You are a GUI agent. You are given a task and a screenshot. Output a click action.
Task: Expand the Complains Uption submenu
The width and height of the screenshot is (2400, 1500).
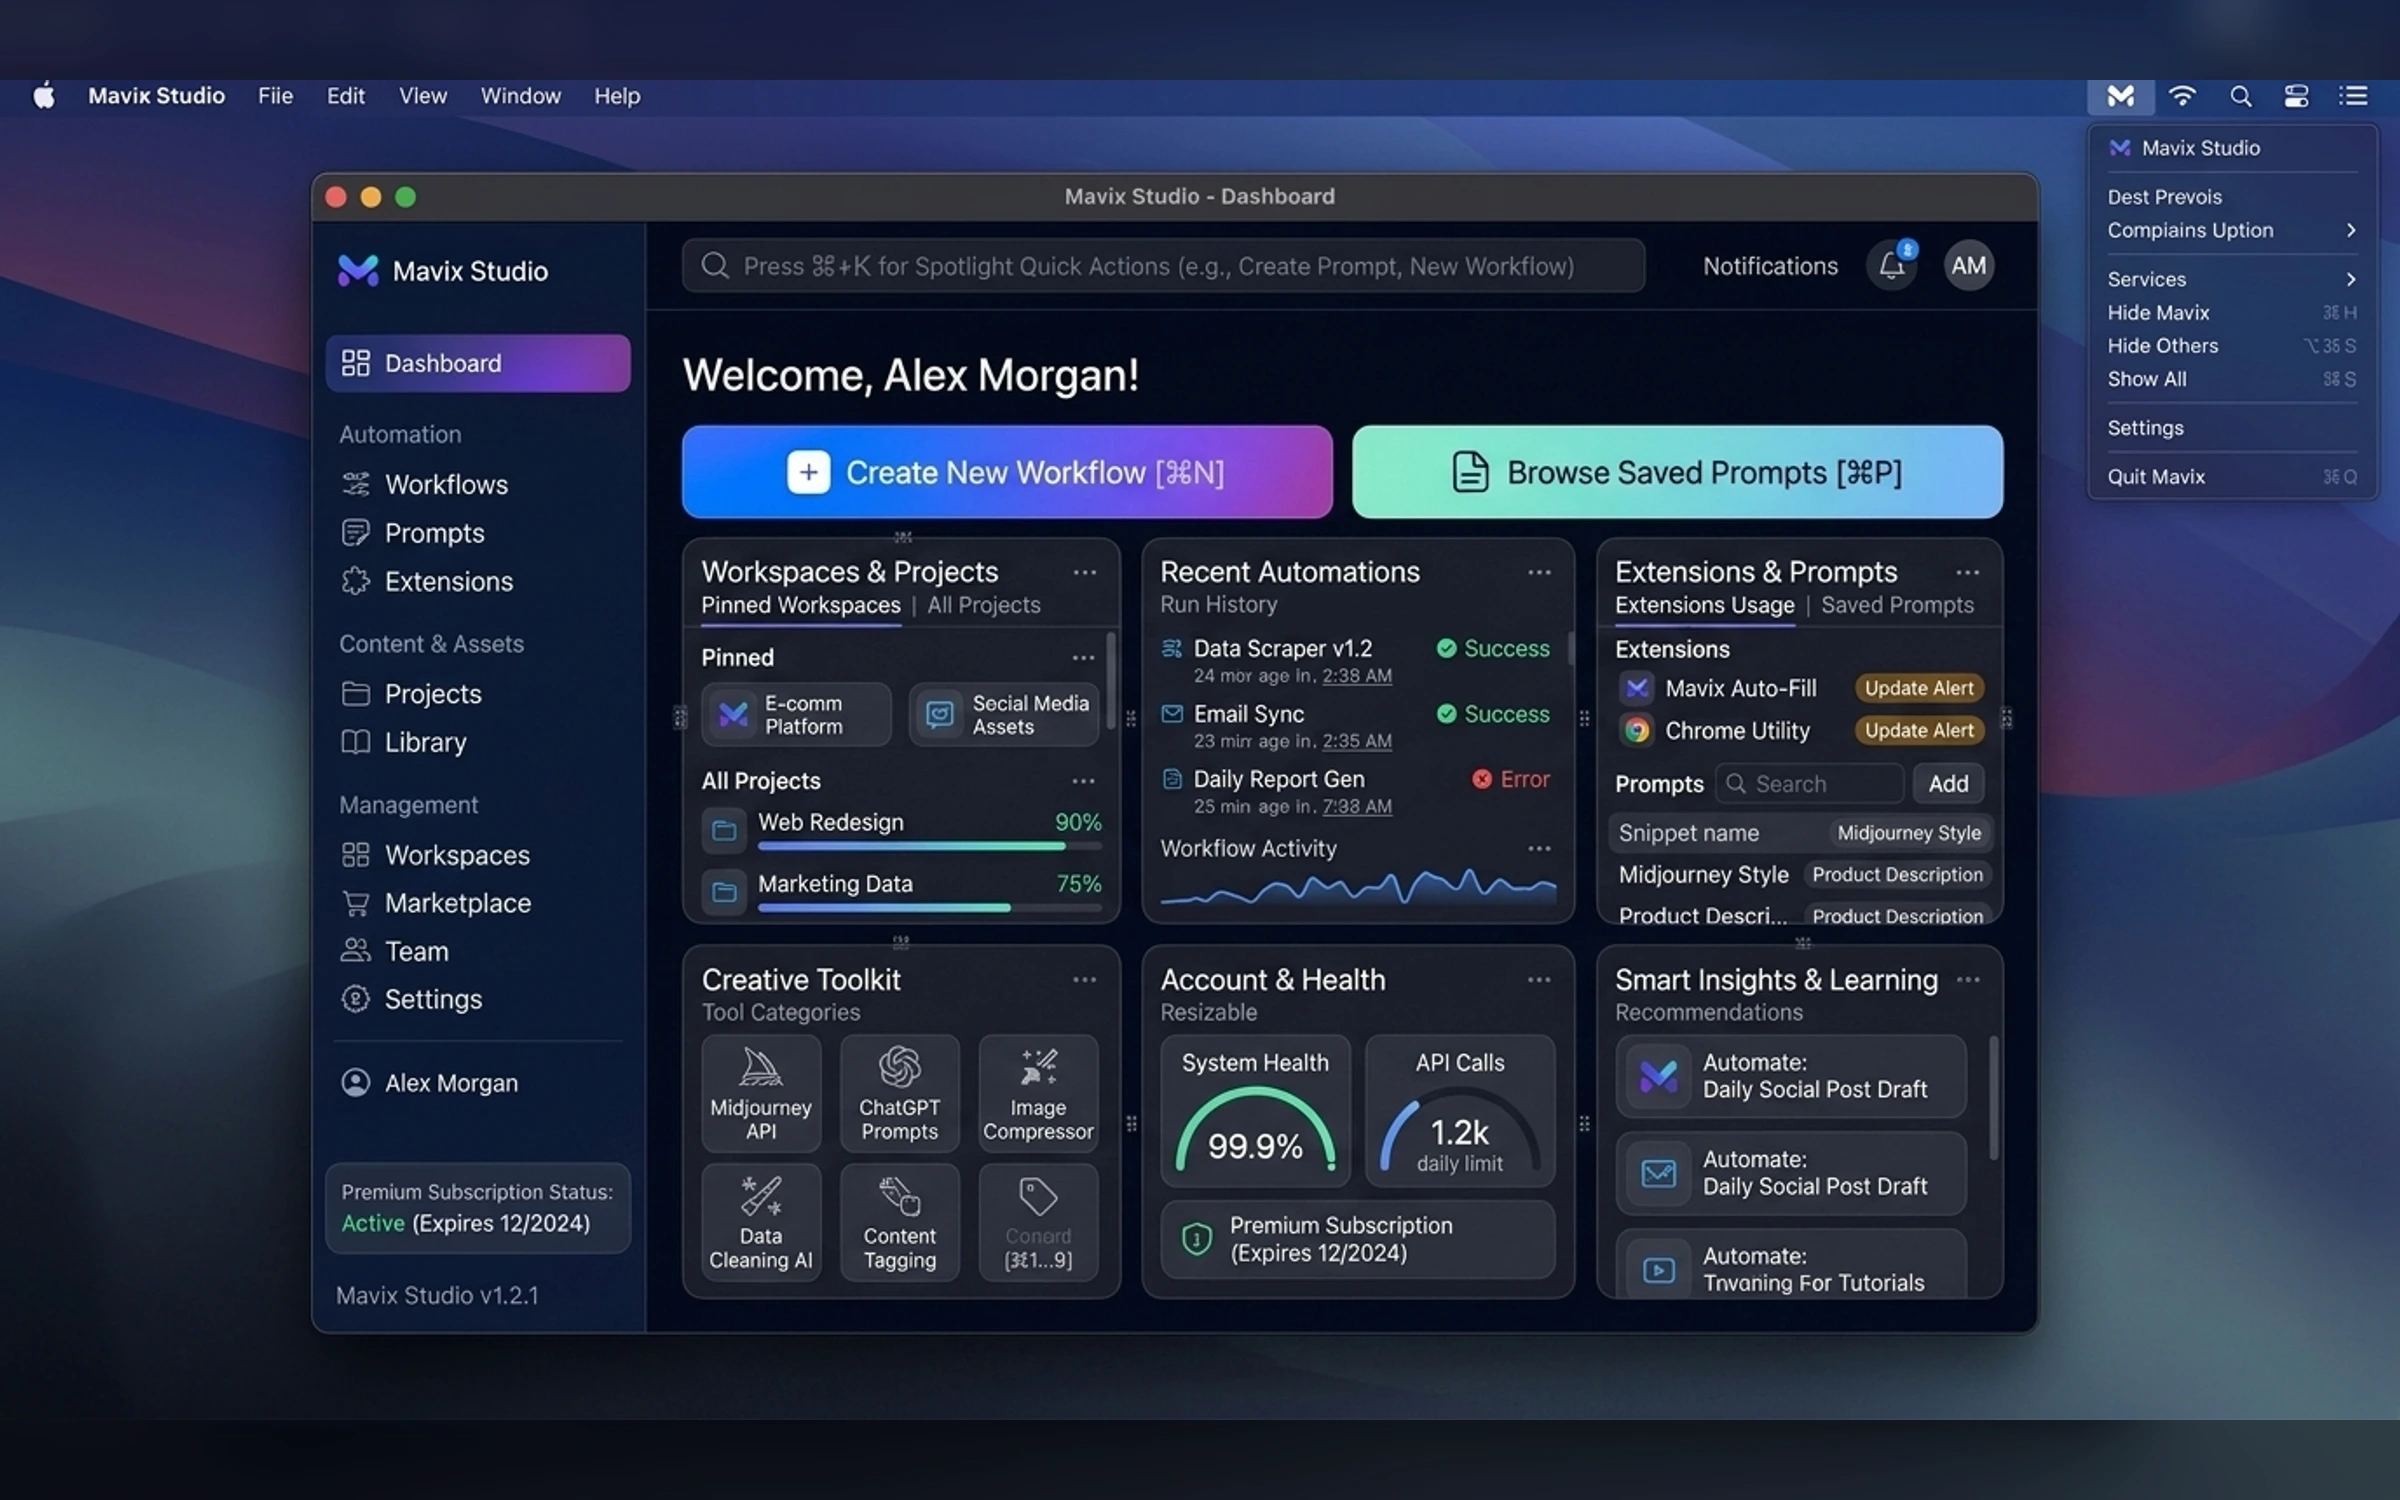tap(2232, 230)
